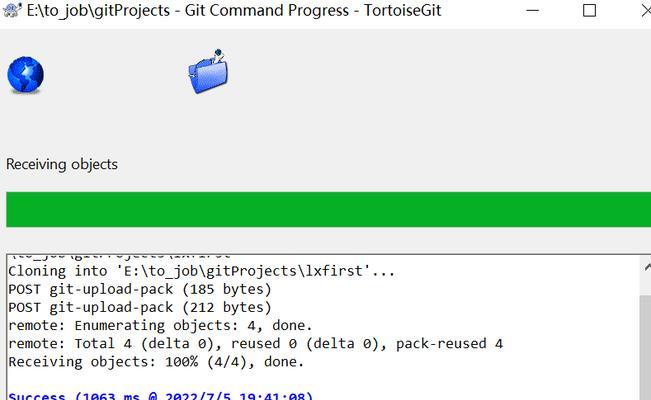Click the blue globe remote icon

pos(25,75)
